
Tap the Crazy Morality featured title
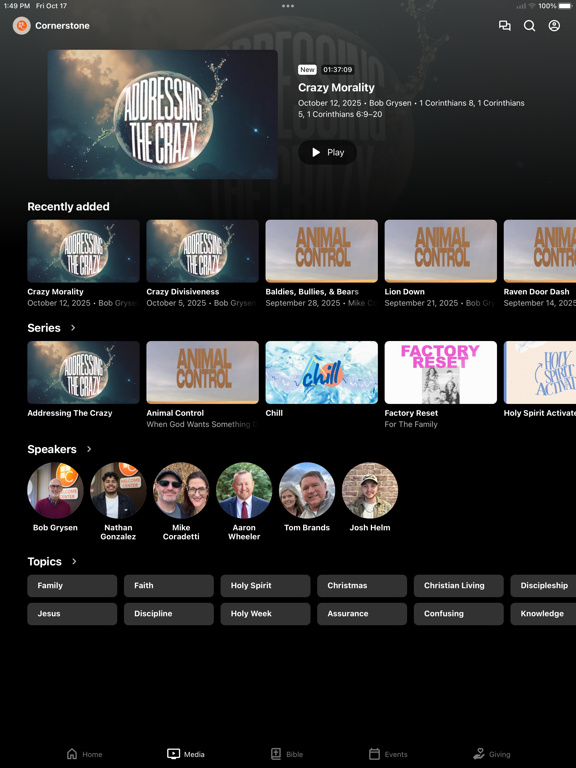[x=336, y=88]
